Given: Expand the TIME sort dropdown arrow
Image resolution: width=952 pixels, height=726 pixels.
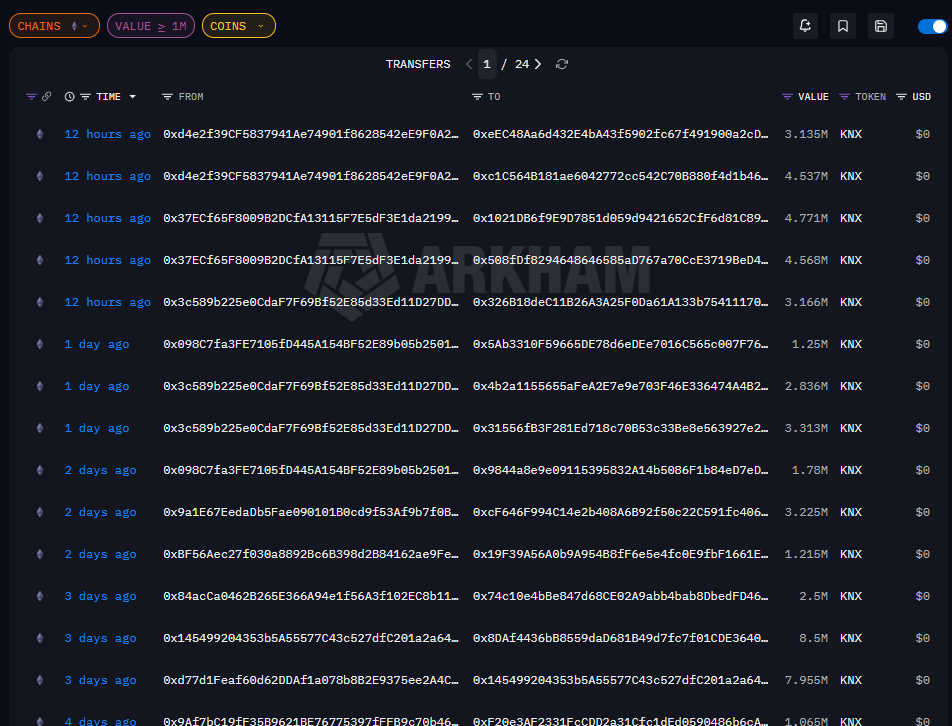Looking at the screenshot, I should (132, 97).
